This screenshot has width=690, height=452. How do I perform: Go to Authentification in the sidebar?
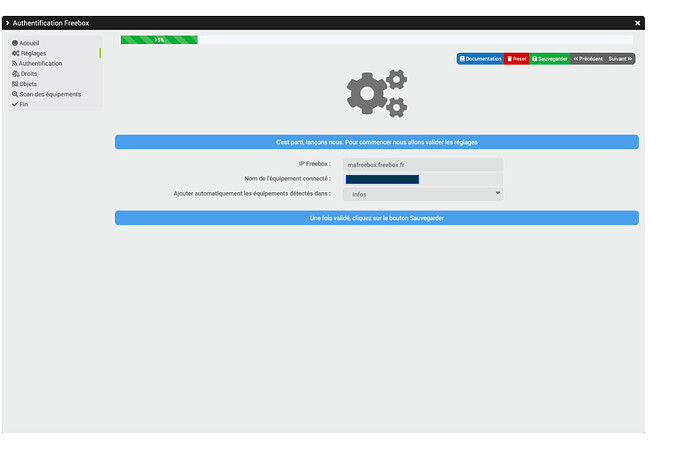pos(37,63)
